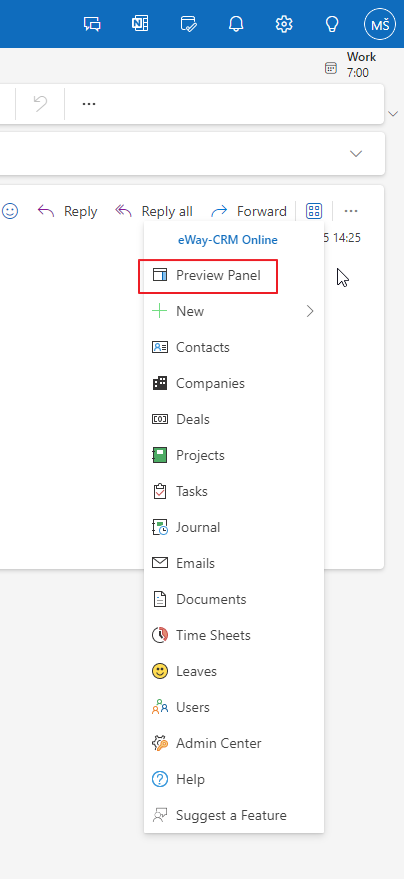Open the Settings gear

pyautogui.click(x=284, y=24)
